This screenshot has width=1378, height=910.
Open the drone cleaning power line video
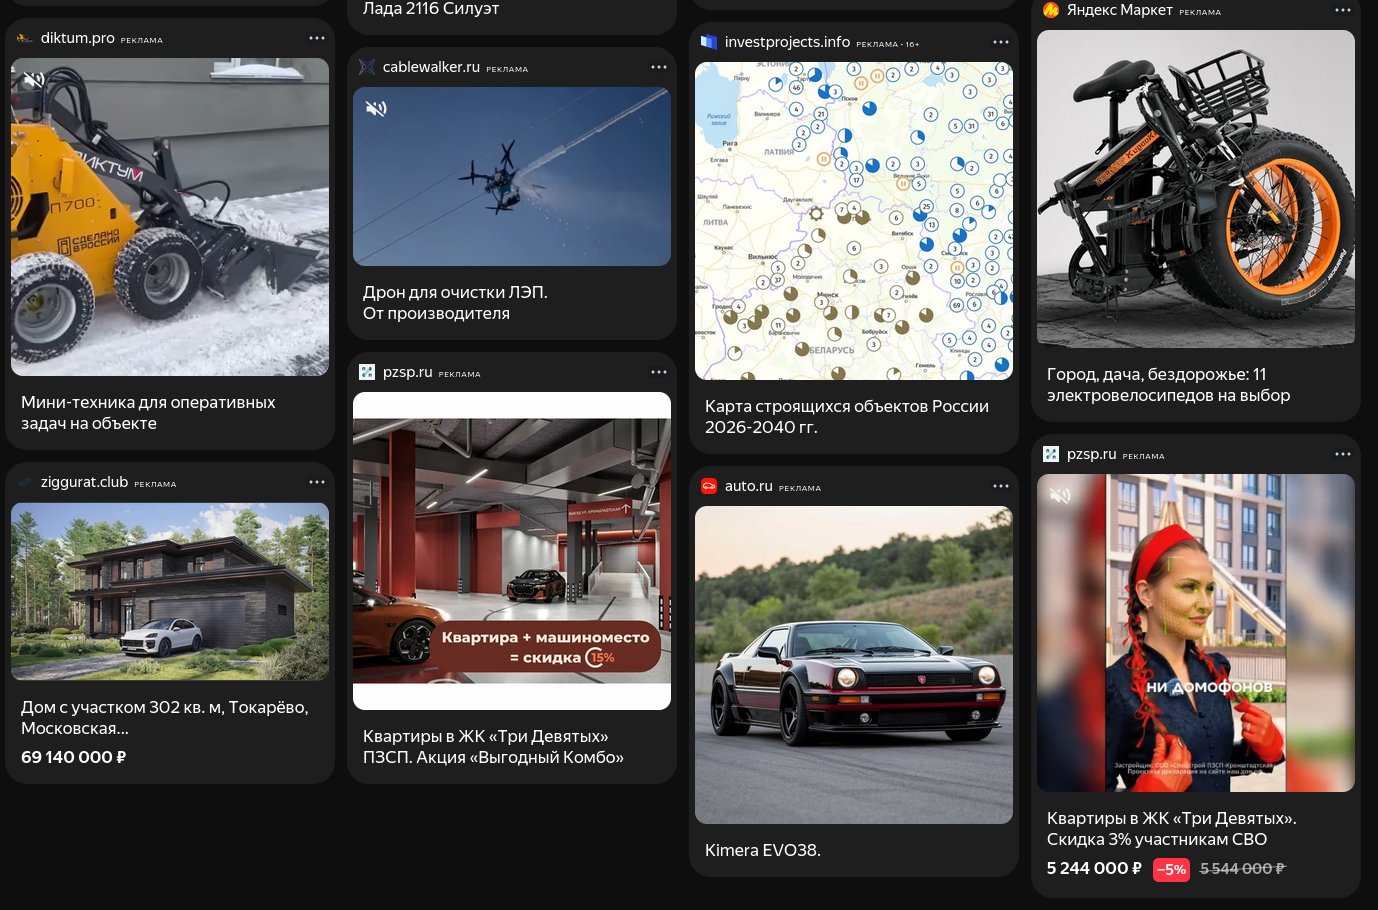click(x=512, y=177)
